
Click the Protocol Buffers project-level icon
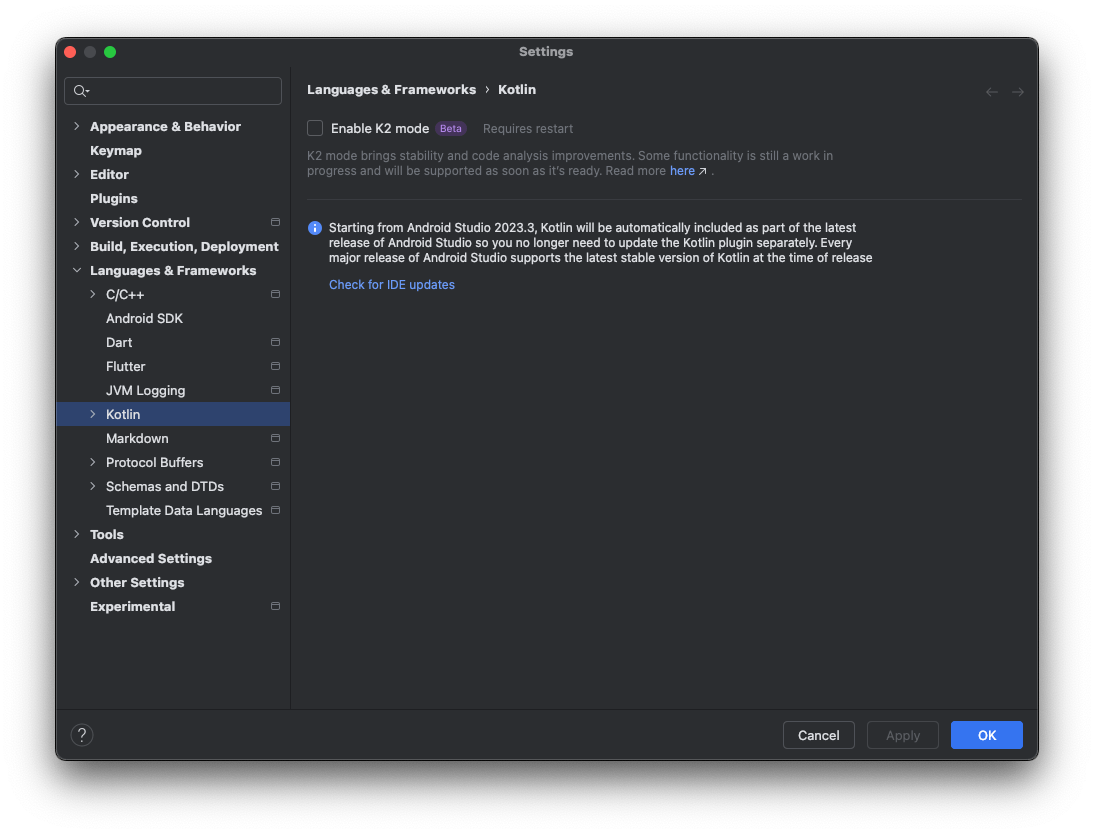tap(276, 462)
